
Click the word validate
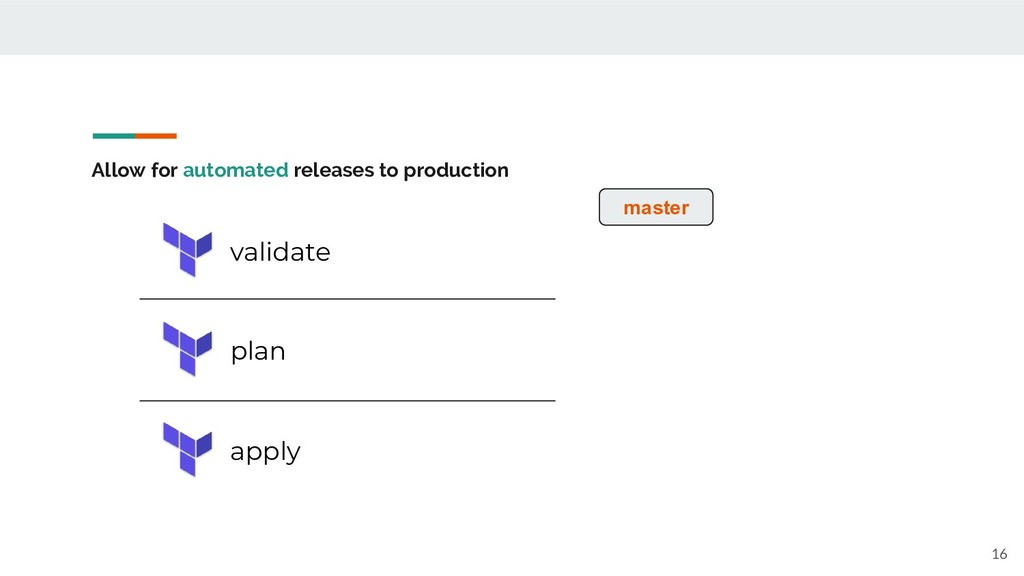point(280,252)
